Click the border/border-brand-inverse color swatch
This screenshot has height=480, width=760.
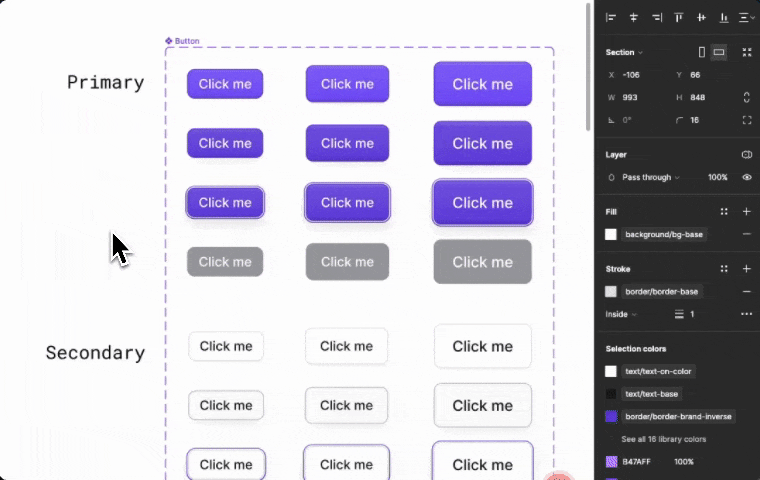pos(611,416)
